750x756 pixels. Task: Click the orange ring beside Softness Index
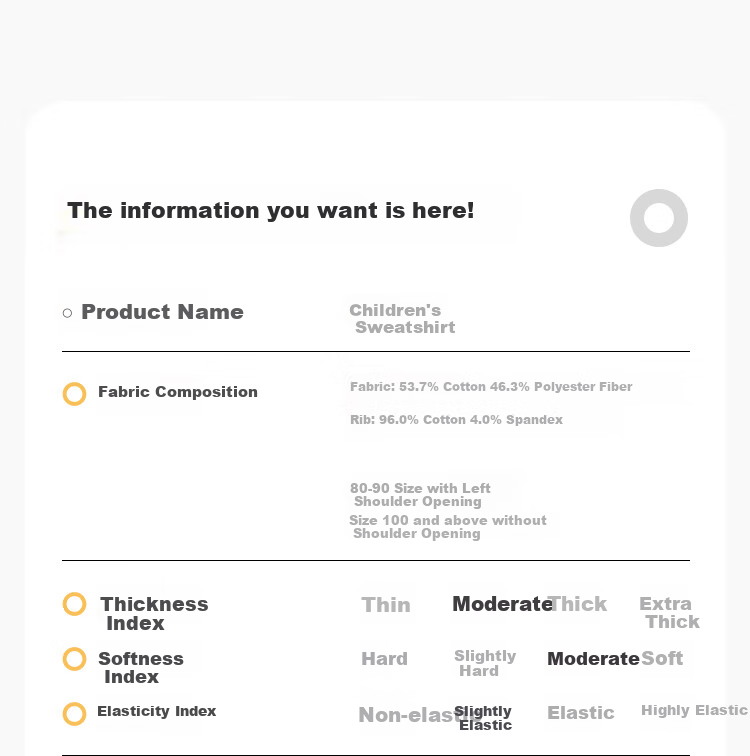[x=74, y=659]
